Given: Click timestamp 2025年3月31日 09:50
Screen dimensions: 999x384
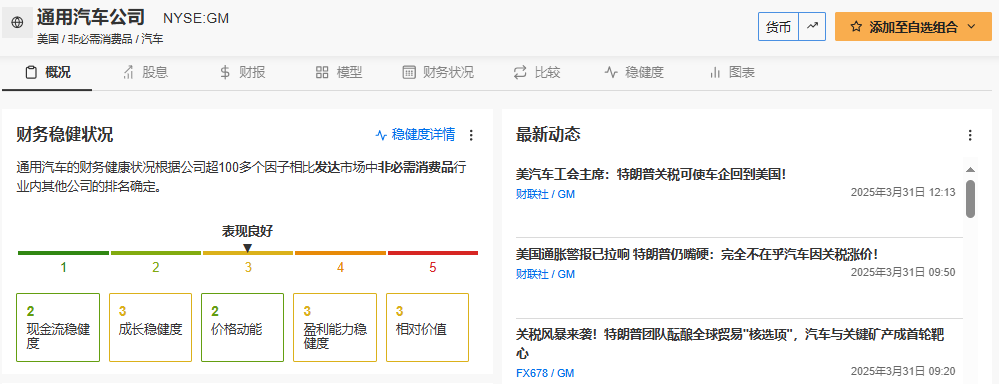Looking at the screenshot, I should pos(903,272).
